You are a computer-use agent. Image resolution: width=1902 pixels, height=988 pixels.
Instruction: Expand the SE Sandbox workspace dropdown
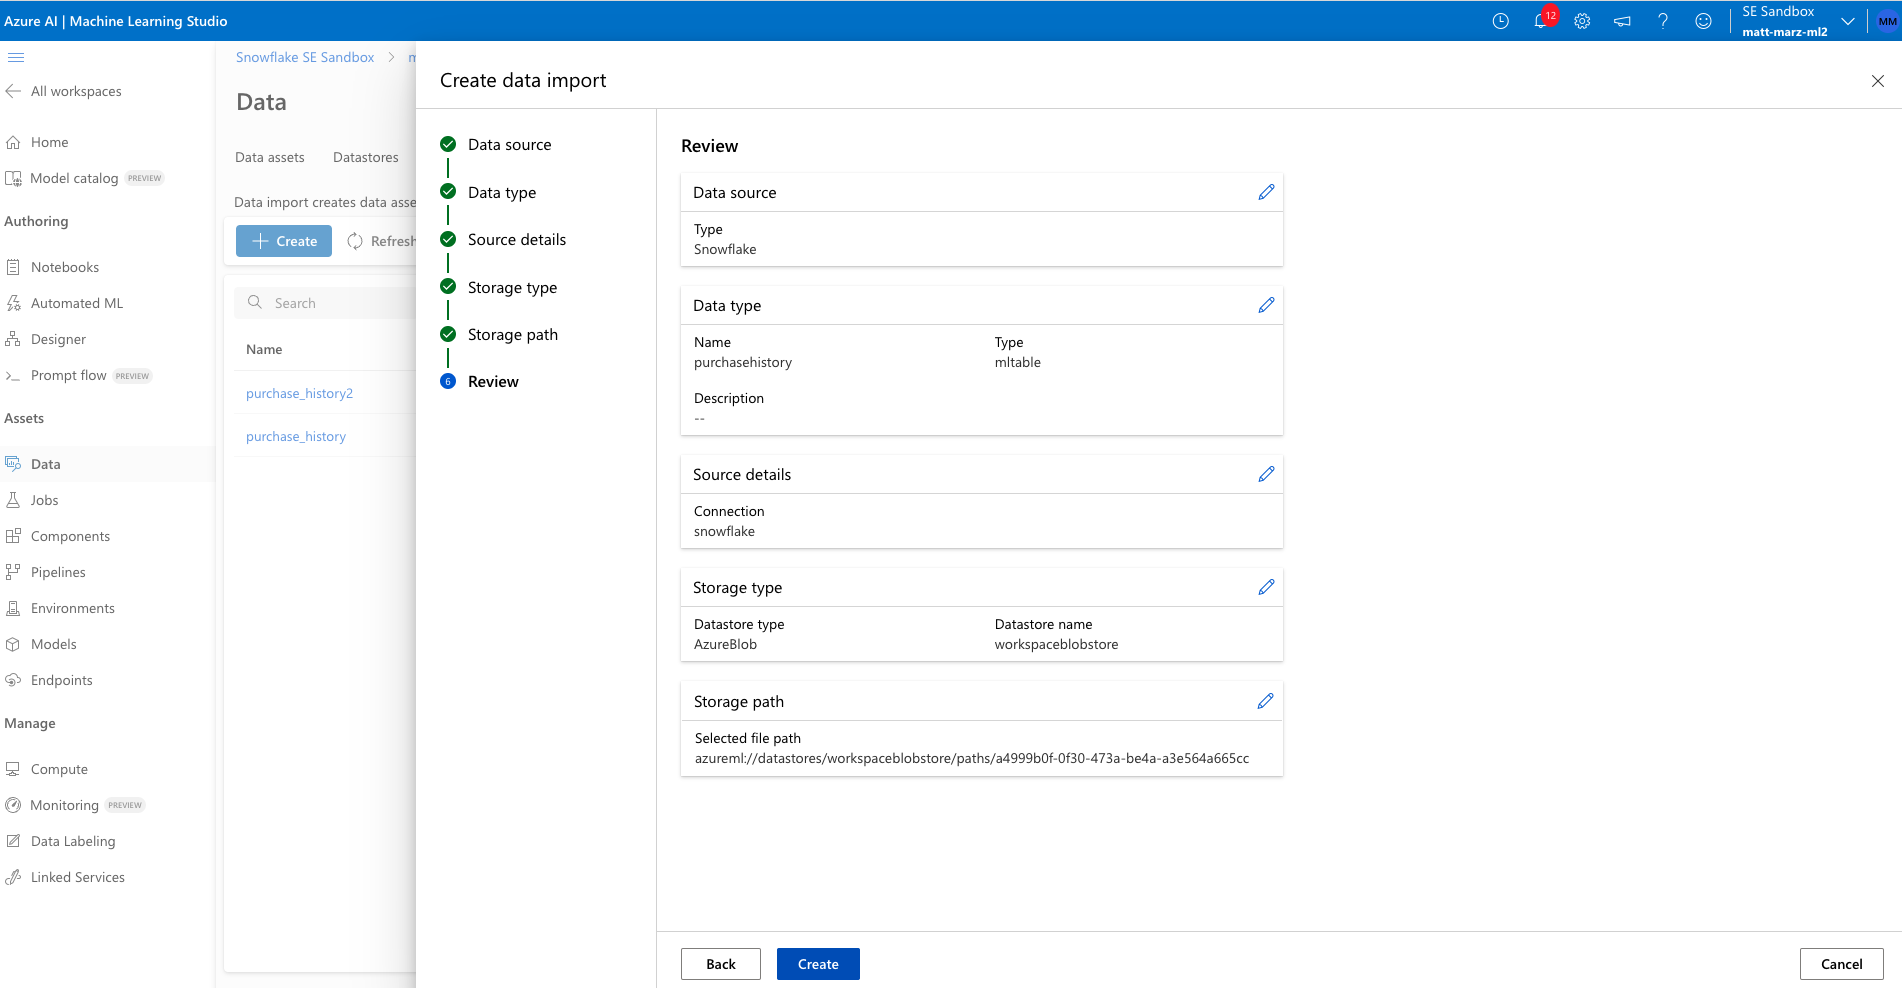tap(1847, 21)
